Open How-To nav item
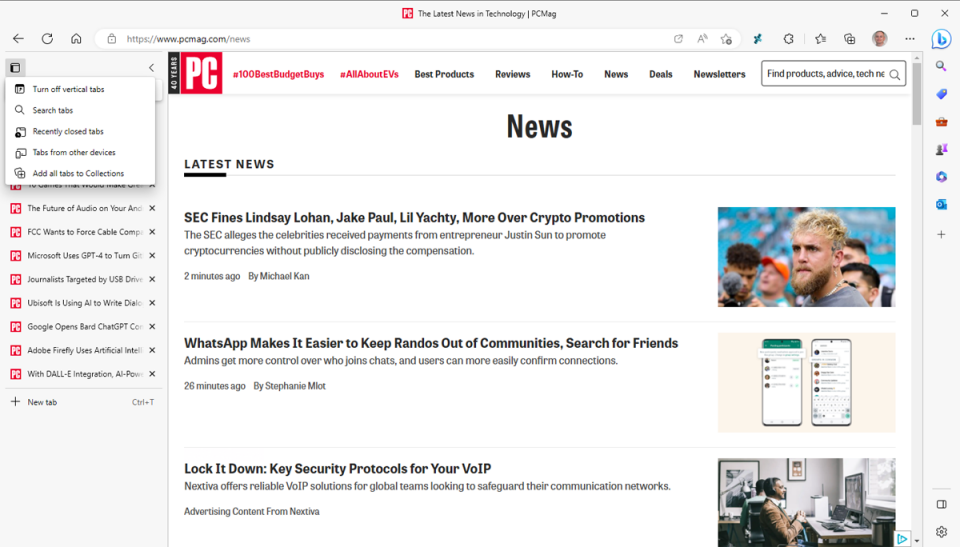The image size is (960, 547). [x=567, y=74]
